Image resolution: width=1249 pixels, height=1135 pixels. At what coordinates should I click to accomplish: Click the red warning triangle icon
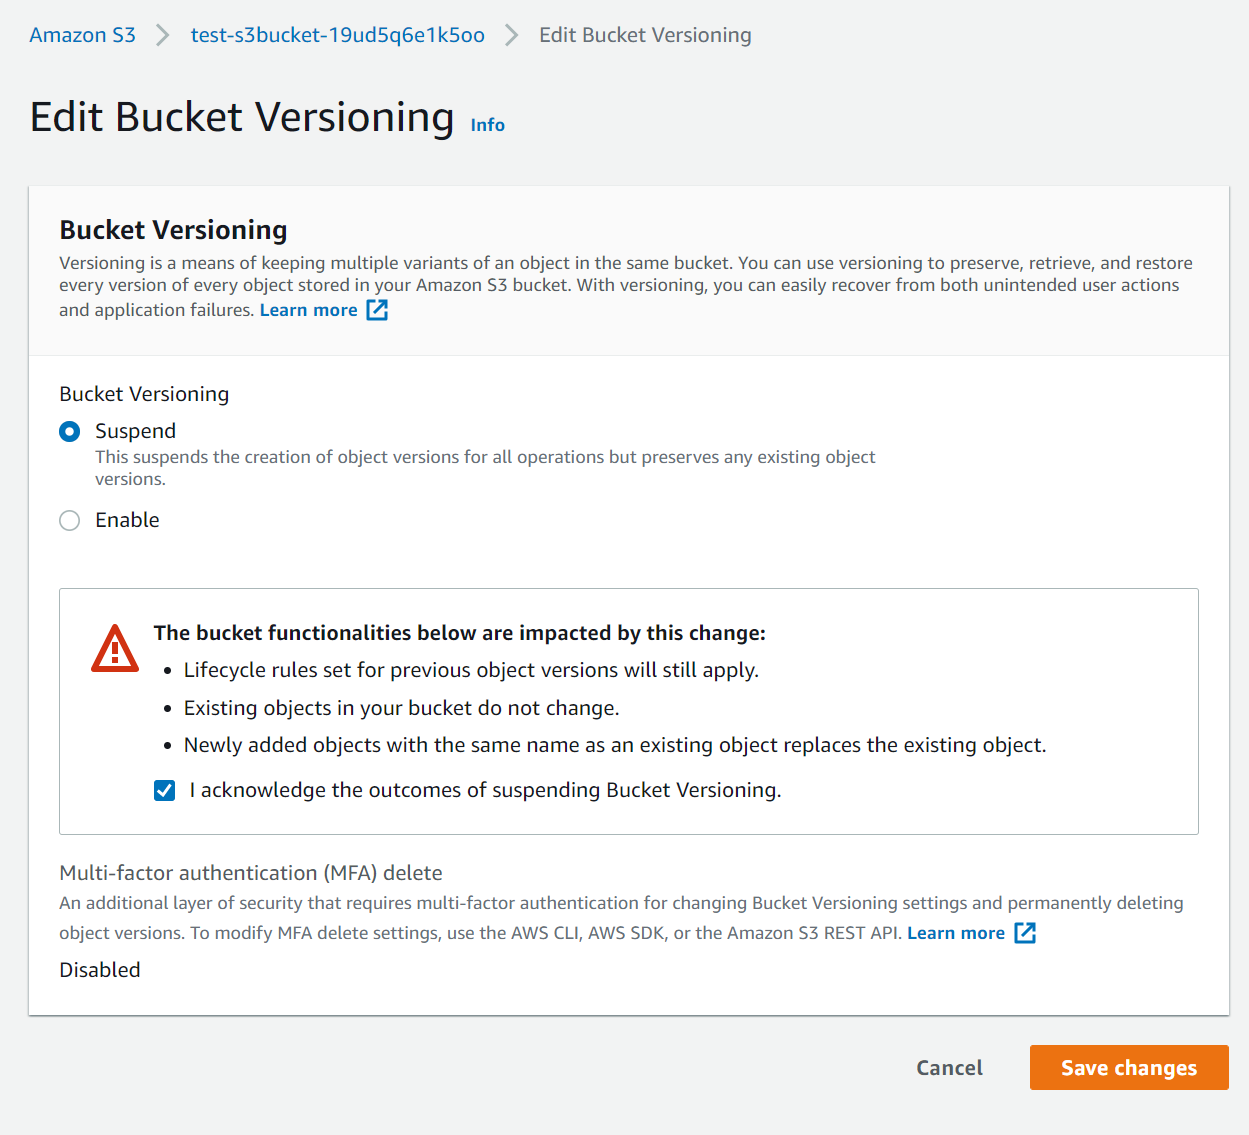click(115, 649)
